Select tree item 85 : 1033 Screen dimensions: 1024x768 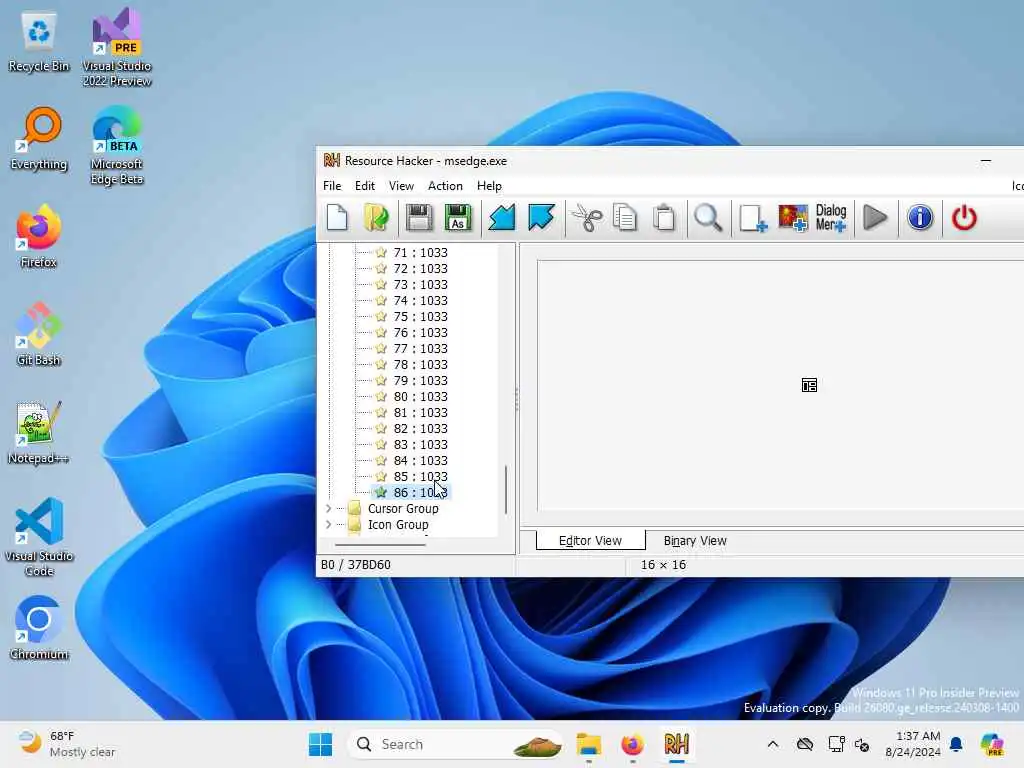(x=420, y=477)
